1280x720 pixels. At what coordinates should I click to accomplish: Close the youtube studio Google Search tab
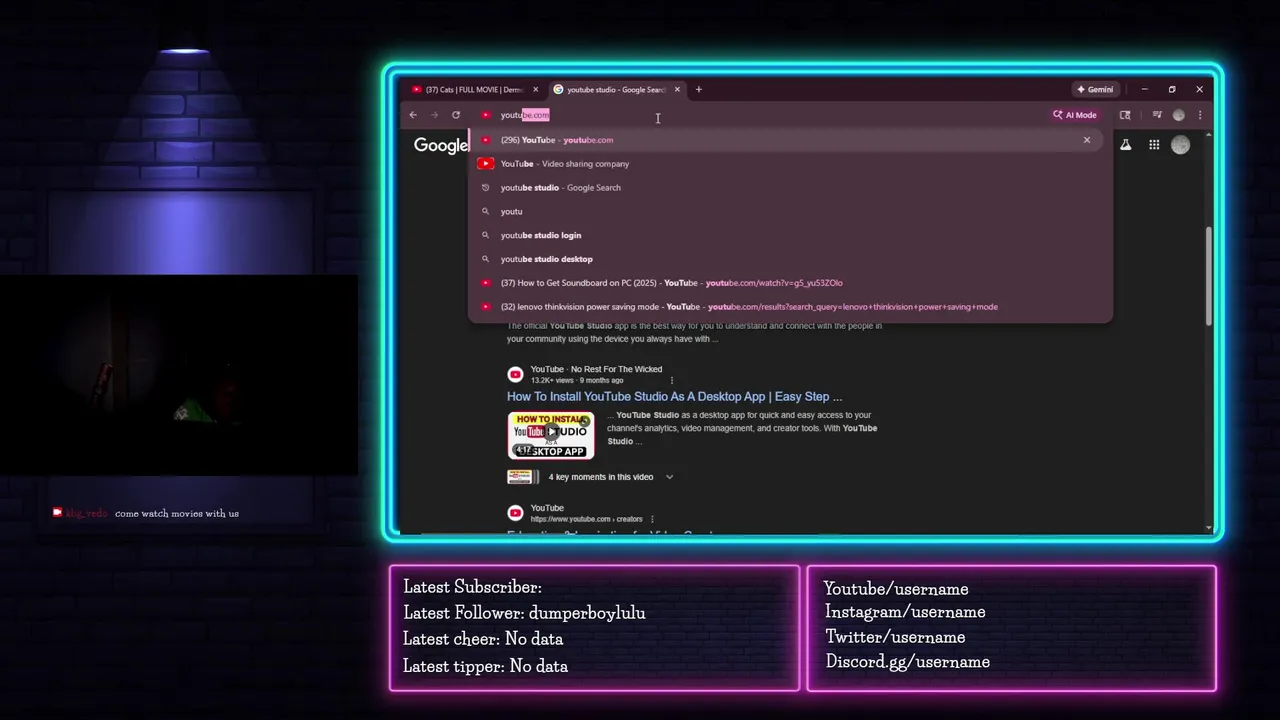677,89
